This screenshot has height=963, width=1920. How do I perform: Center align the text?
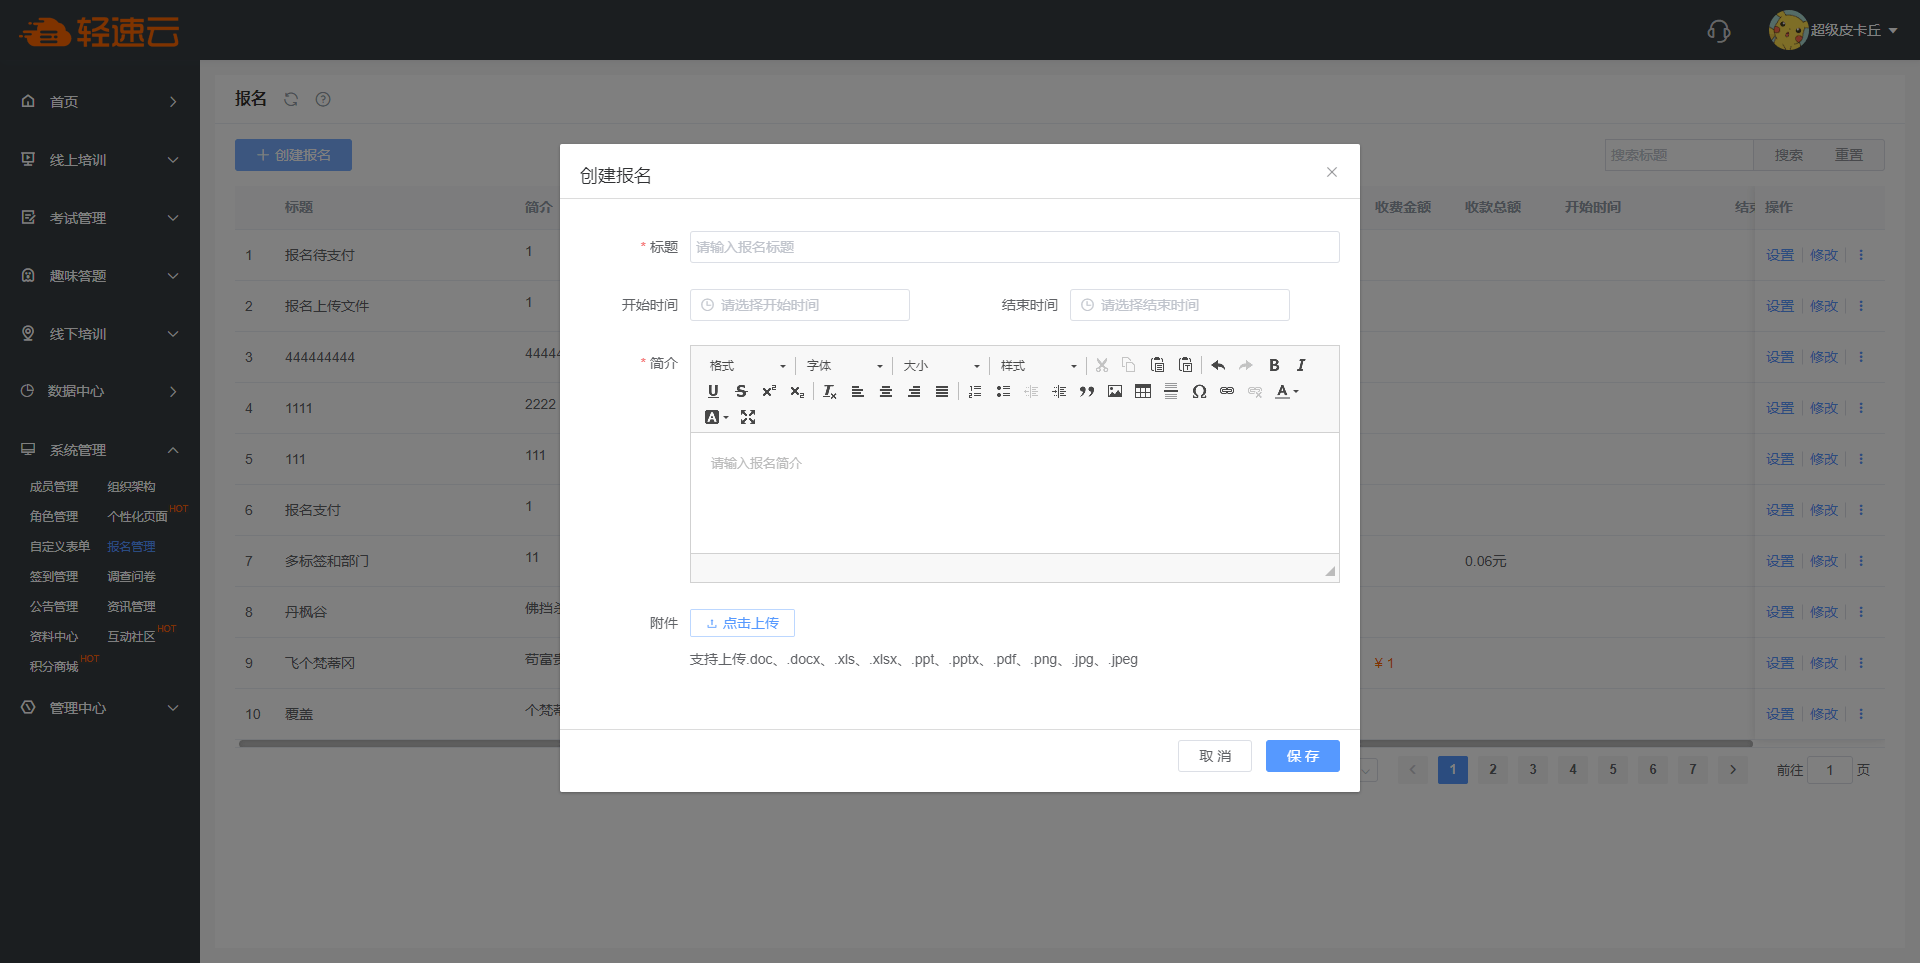click(x=886, y=391)
